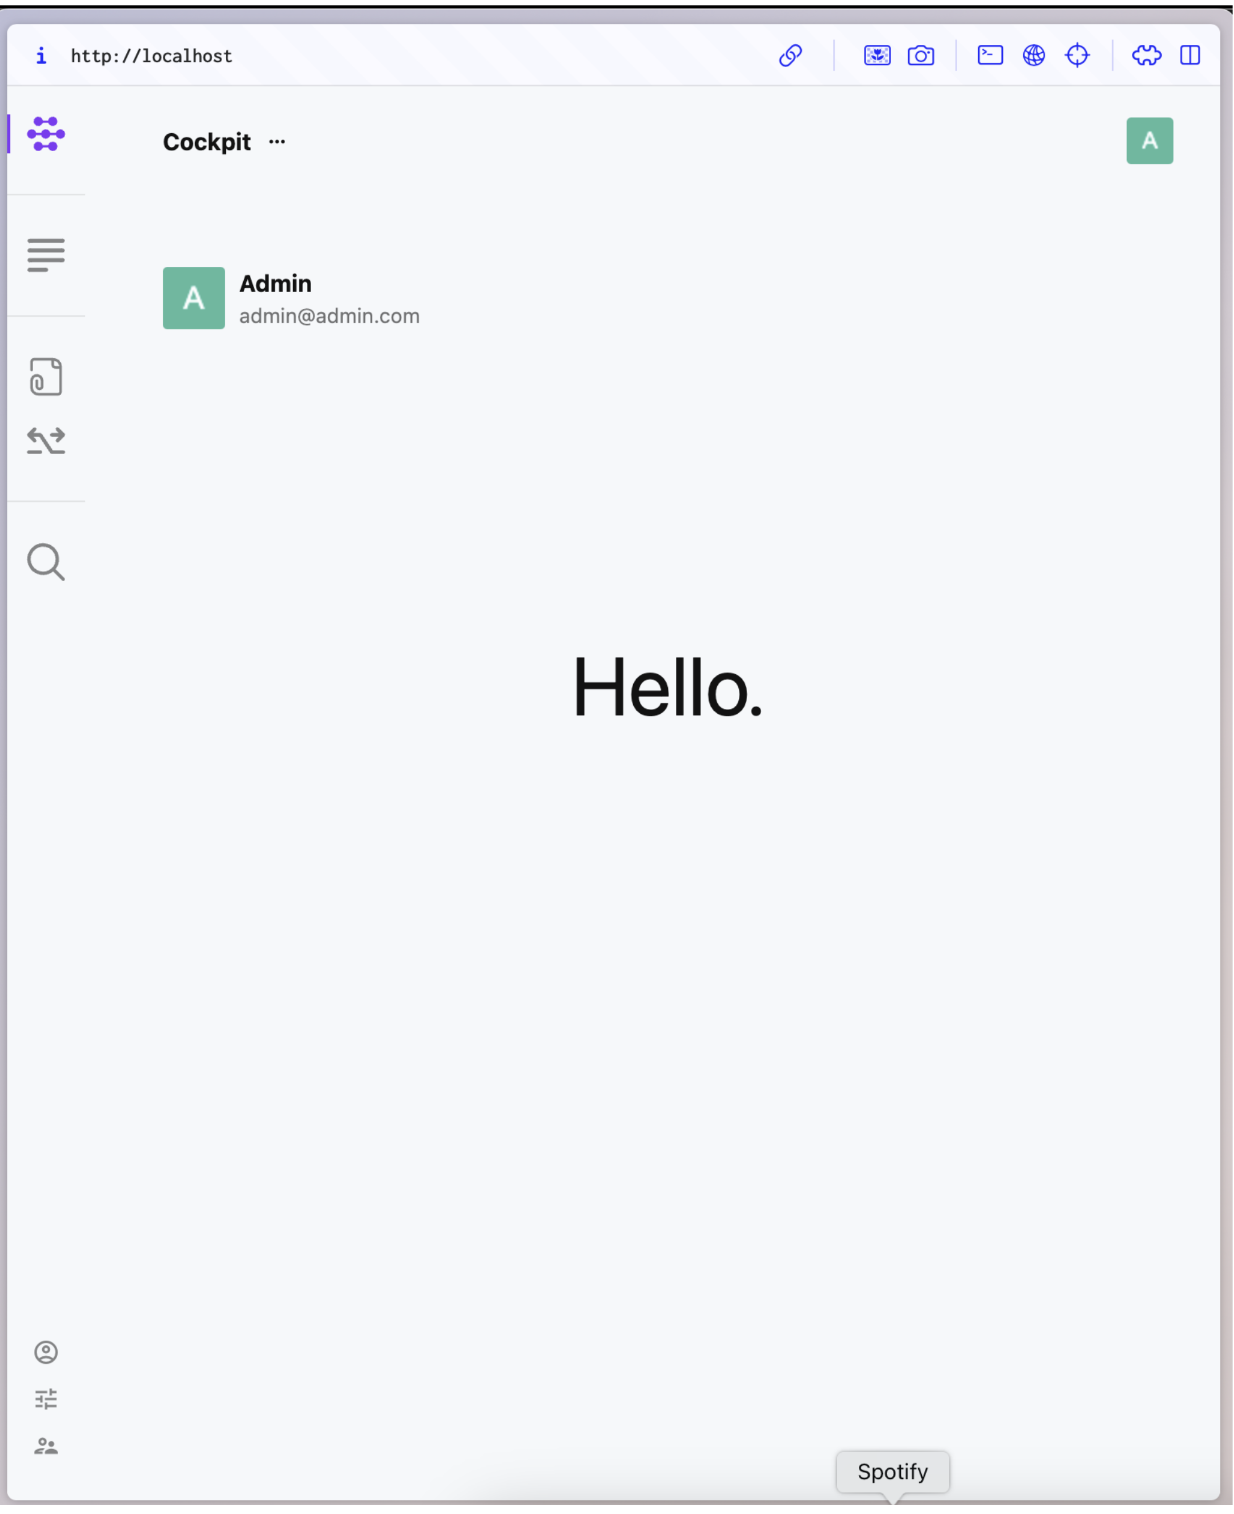Click the info icon beside the URL
The width and height of the screenshot is (1234, 1514).
(x=41, y=56)
